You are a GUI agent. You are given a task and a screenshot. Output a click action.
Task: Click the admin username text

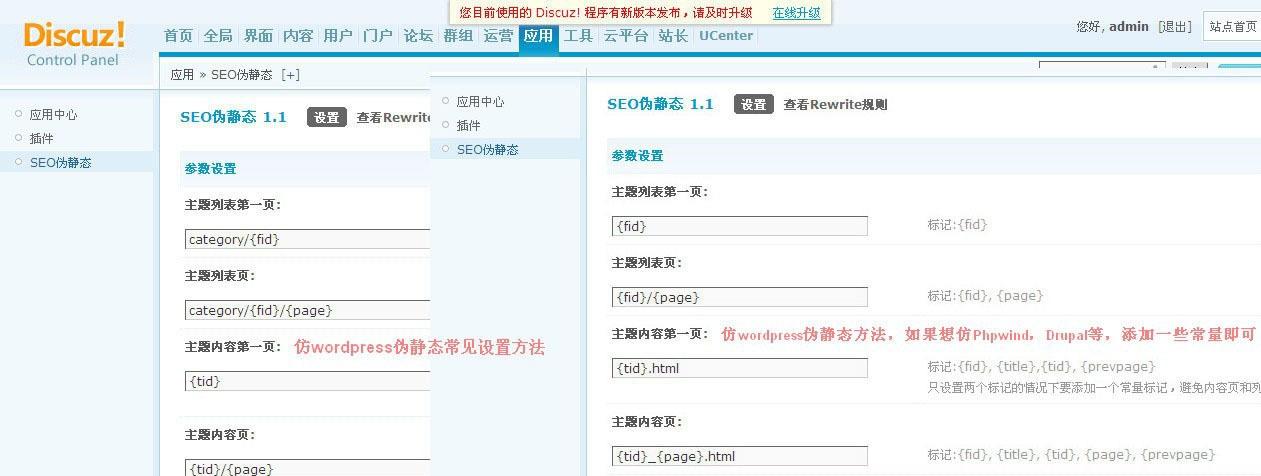point(1130,27)
